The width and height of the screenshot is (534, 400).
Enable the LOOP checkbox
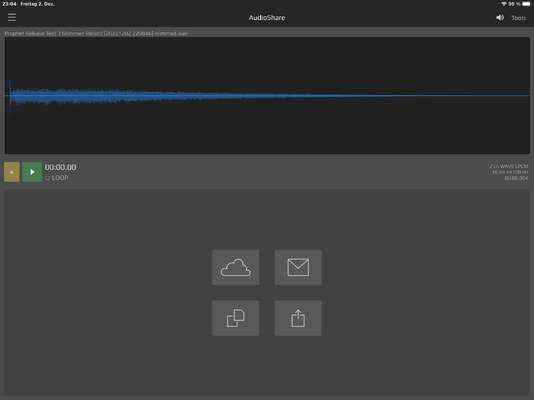point(48,178)
